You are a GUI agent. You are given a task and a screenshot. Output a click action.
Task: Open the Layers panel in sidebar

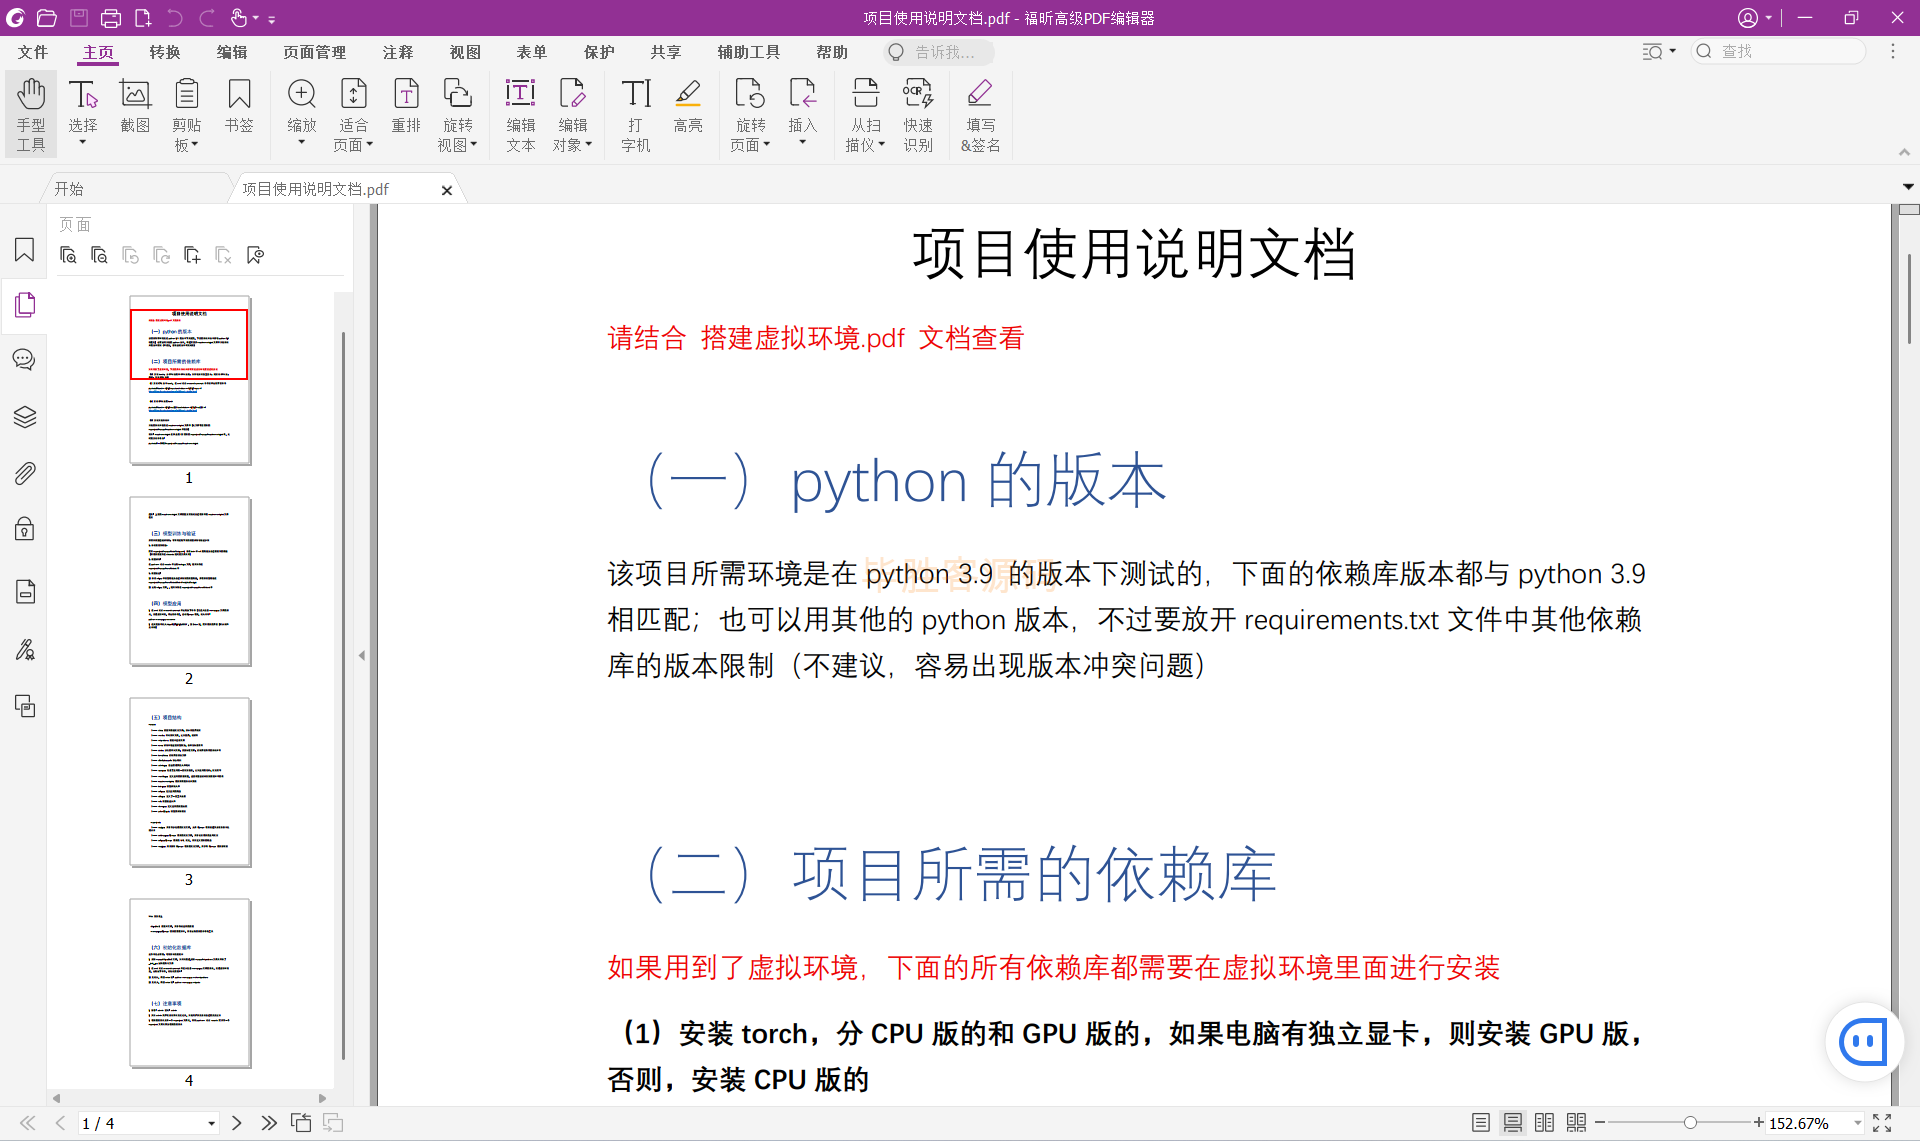point(25,417)
